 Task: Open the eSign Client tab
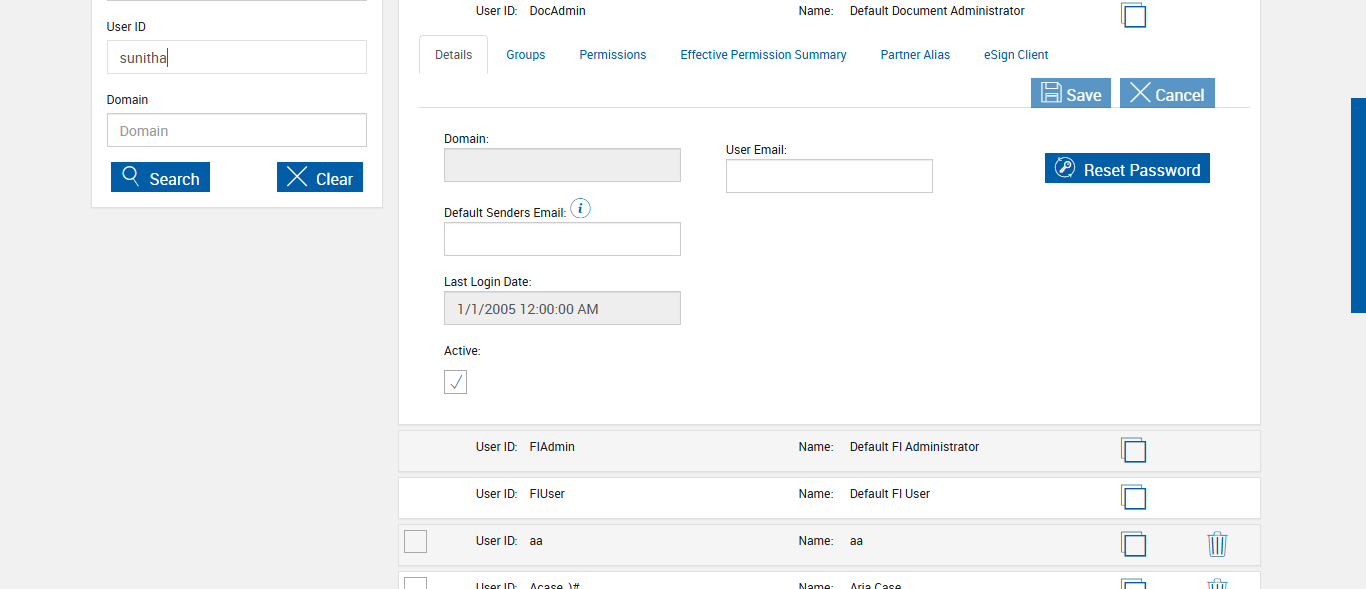[x=1016, y=55]
